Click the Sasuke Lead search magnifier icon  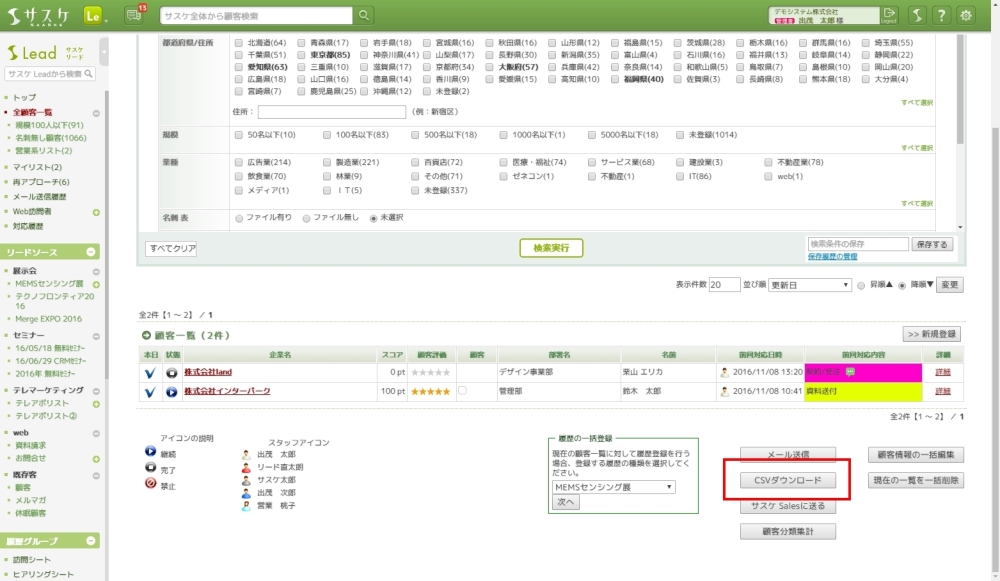point(89,74)
